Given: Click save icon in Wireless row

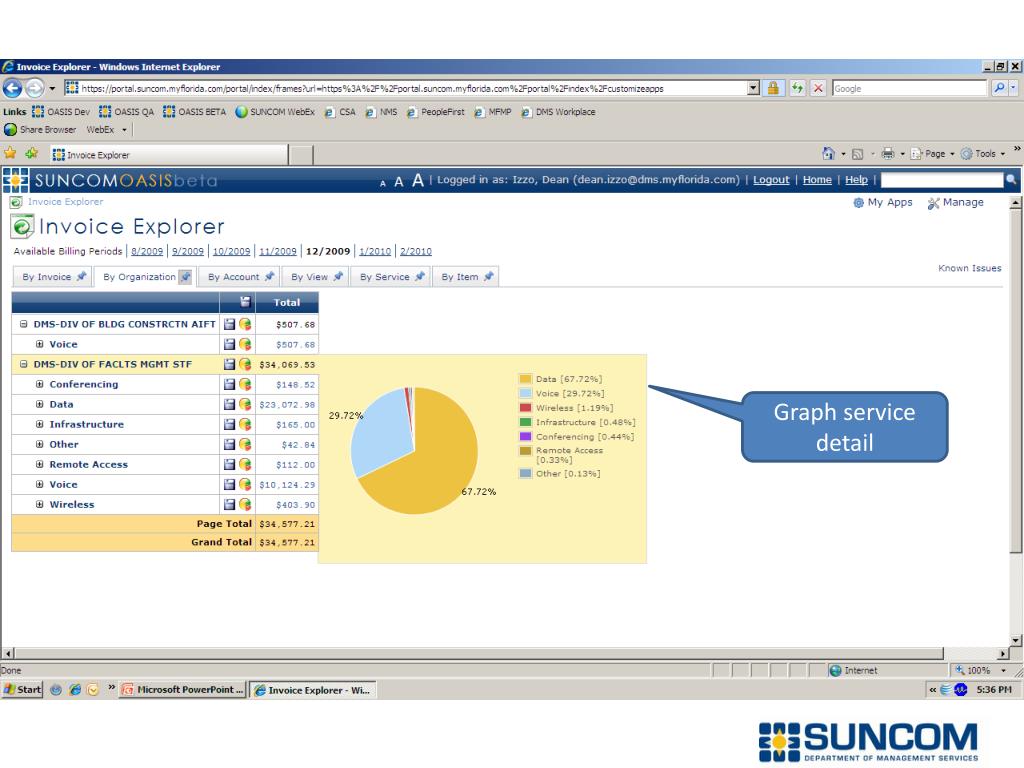Looking at the screenshot, I should click(229, 504).
